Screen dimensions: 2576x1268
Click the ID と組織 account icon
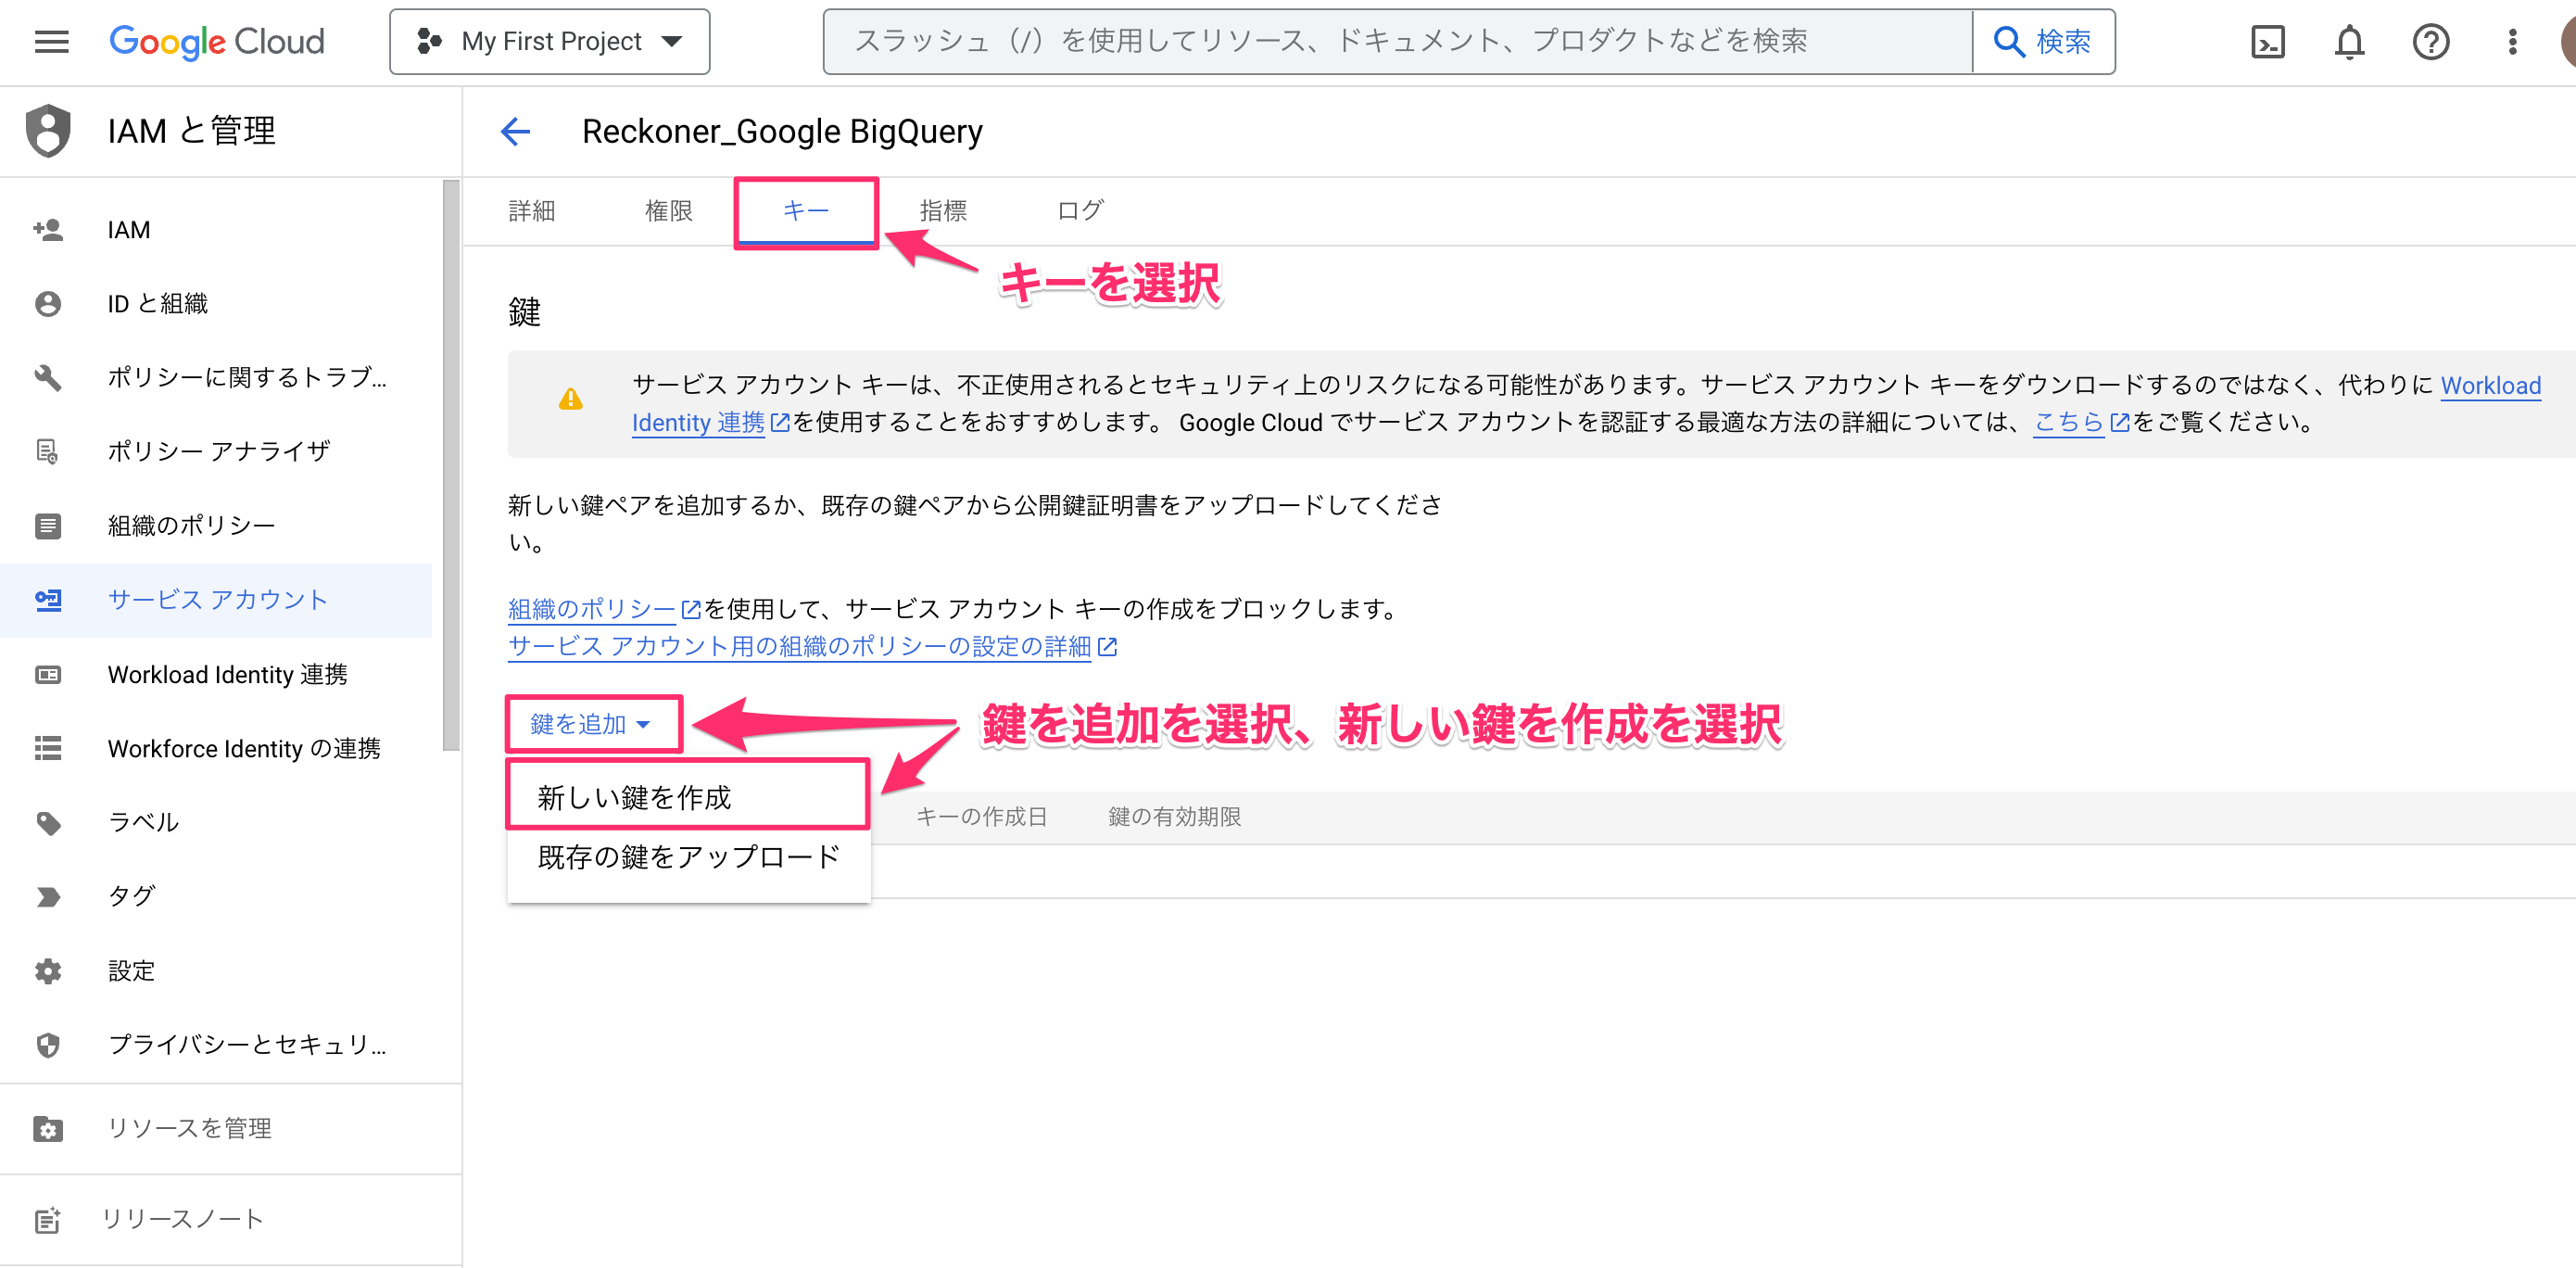pos(48,304)
